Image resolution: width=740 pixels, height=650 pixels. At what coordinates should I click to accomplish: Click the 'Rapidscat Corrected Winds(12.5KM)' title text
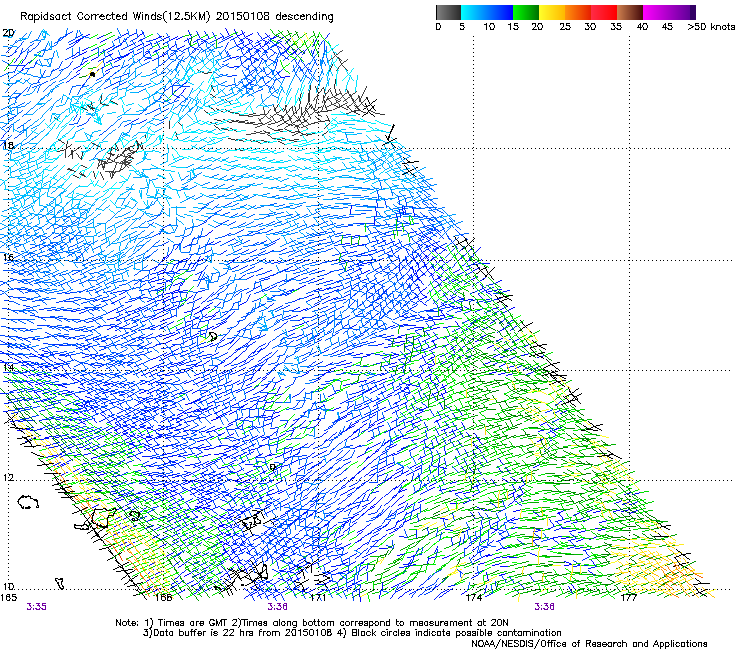(116, 17)
